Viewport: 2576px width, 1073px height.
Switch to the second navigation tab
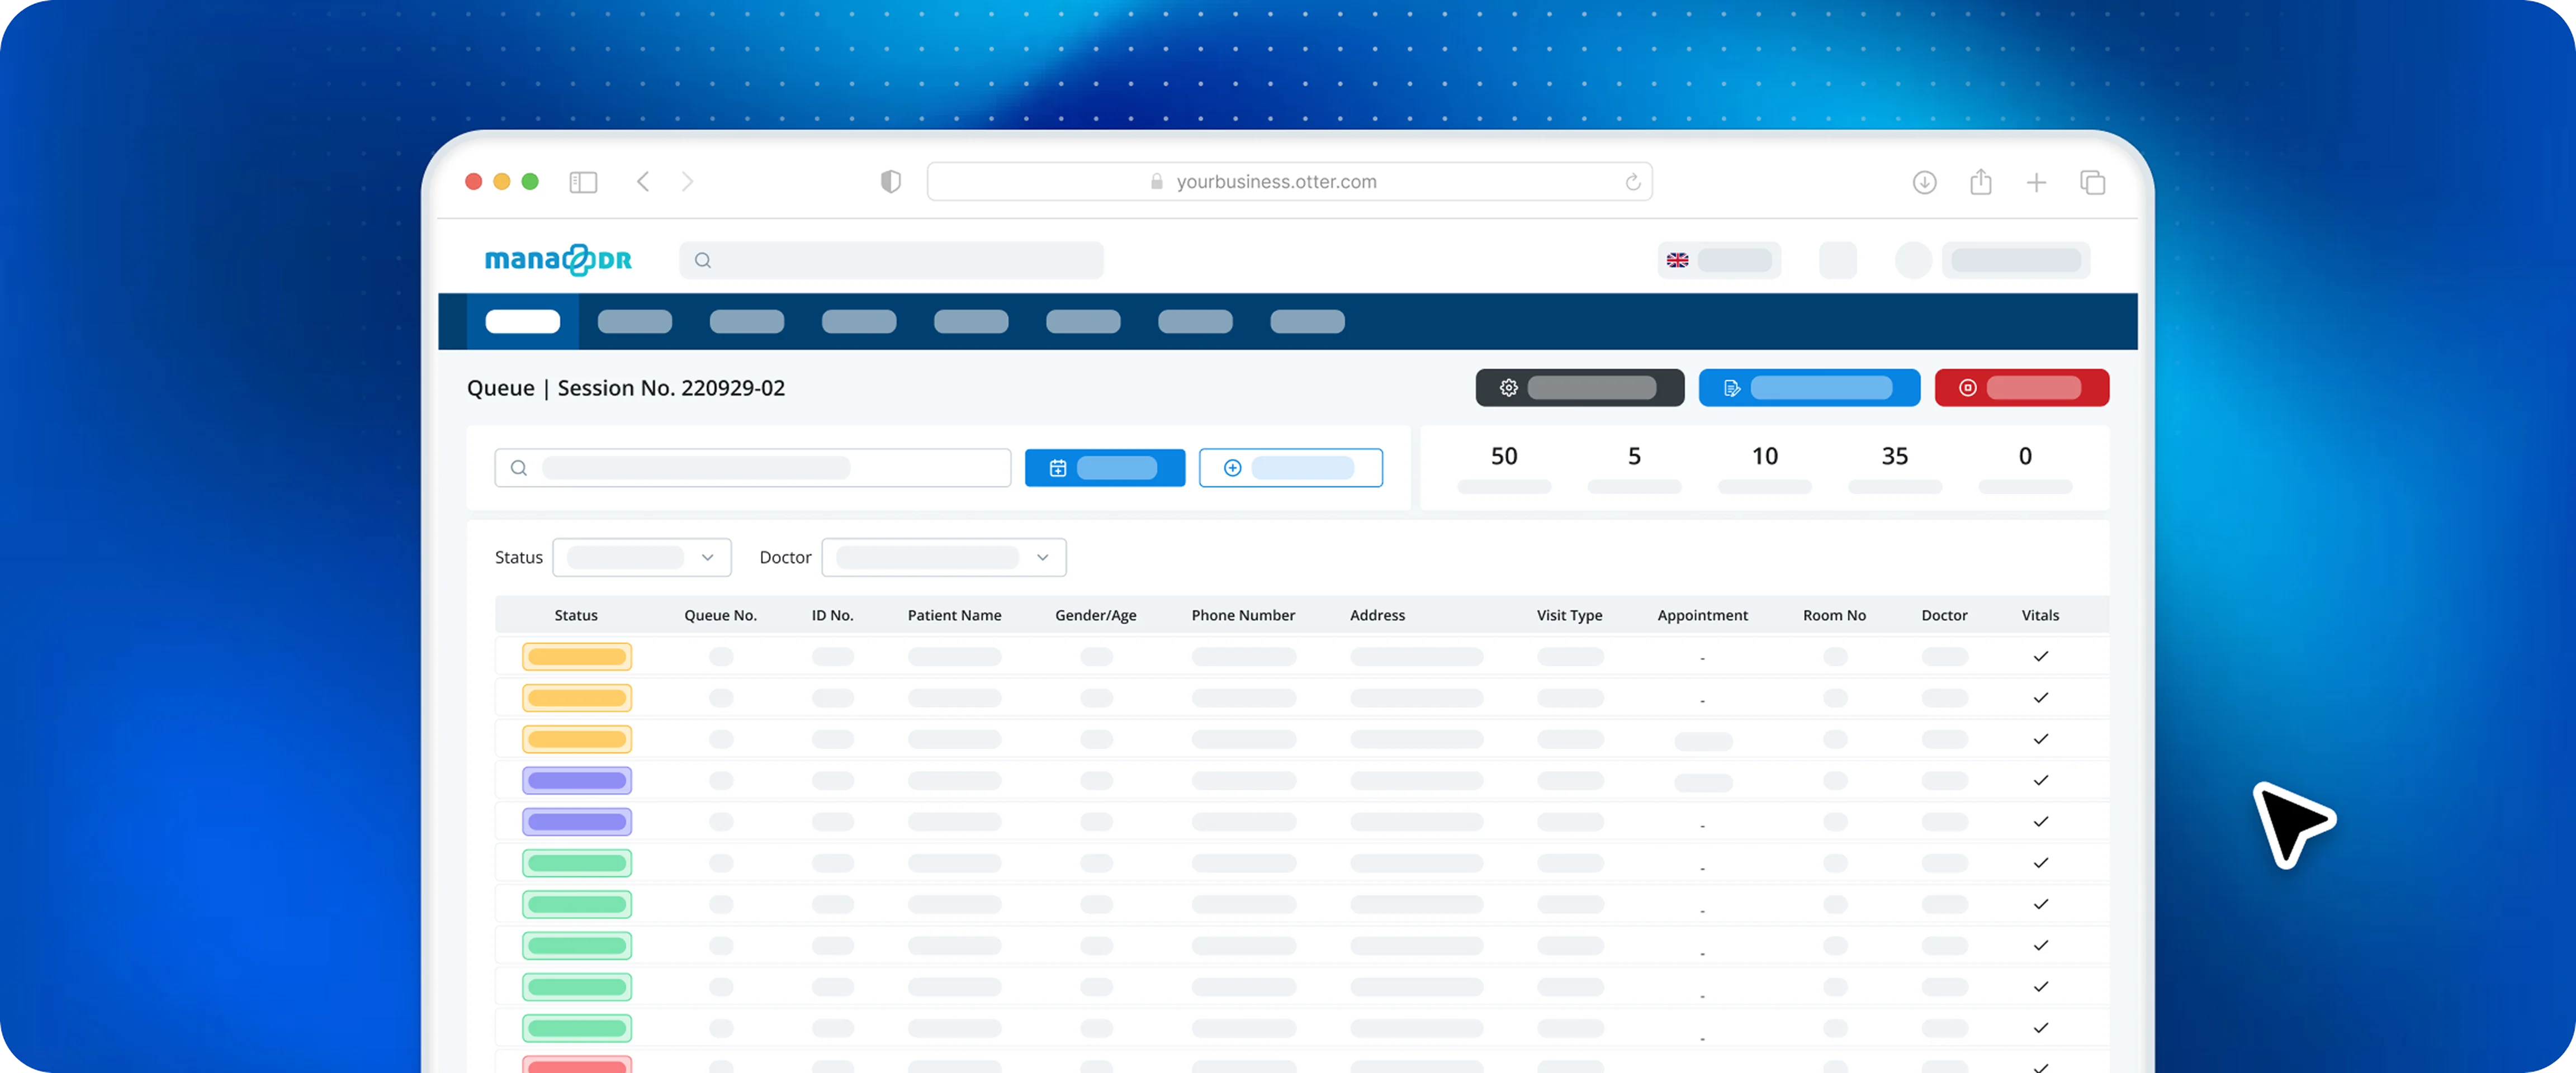(634, 322)
